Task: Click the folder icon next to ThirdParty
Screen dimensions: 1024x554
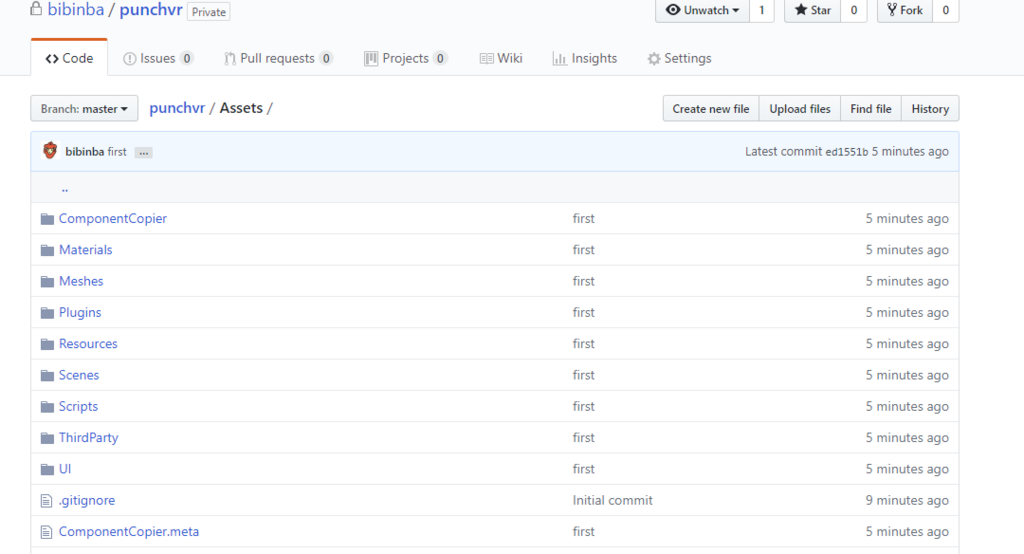Action: 47,438
